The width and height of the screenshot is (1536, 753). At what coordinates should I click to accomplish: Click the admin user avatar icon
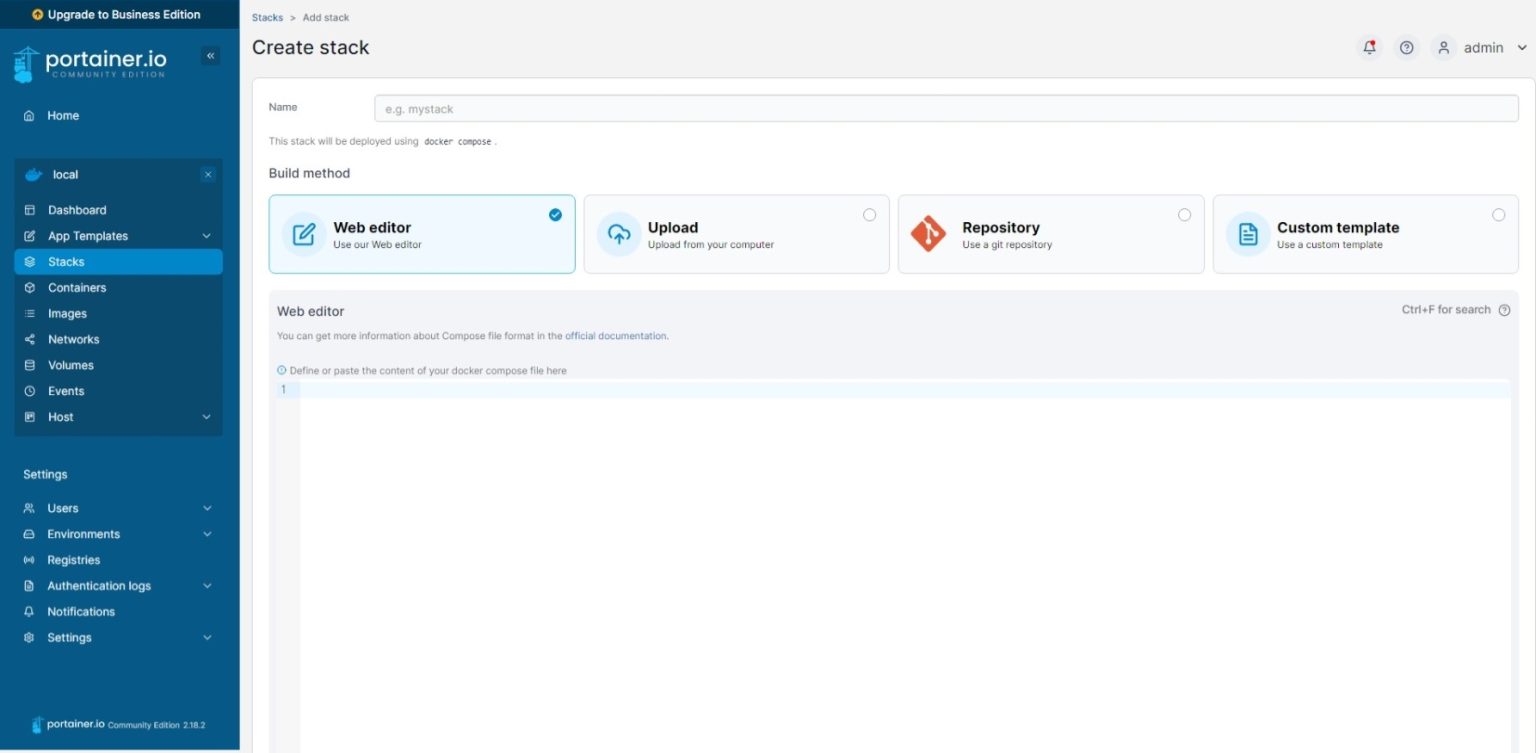pos(1443,47)
